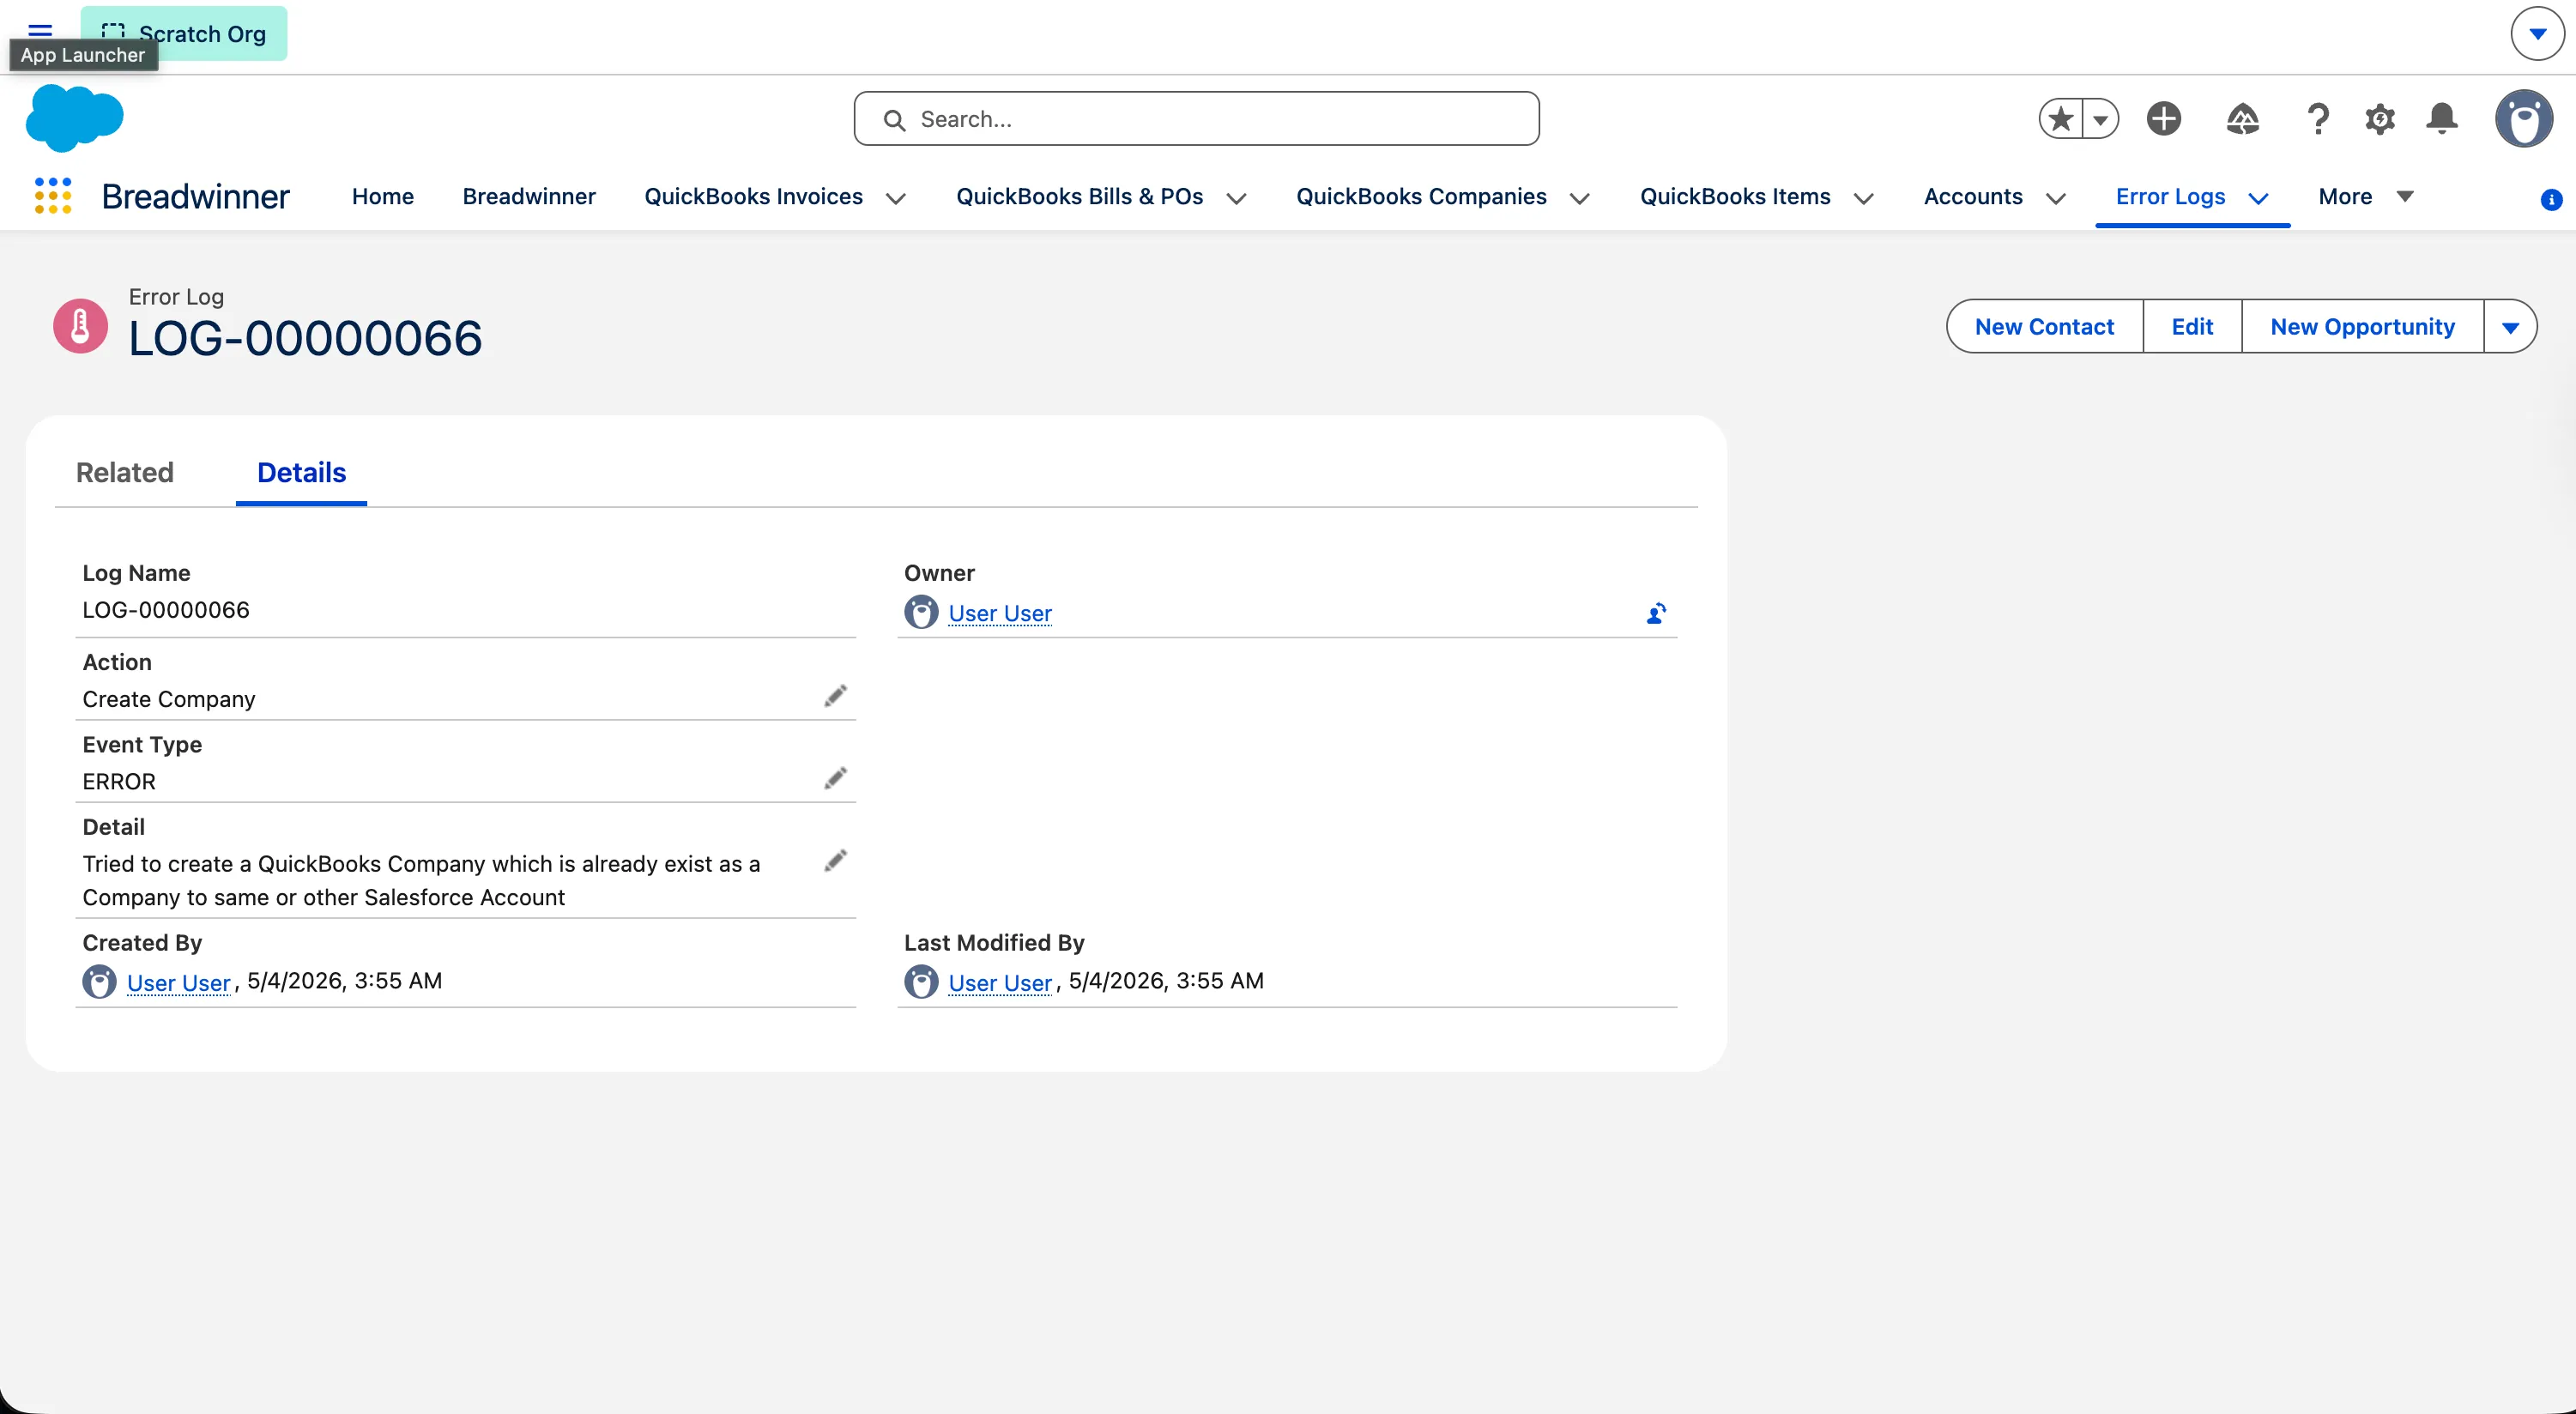Open the Error Logs nav tab

coord(2171,197)
